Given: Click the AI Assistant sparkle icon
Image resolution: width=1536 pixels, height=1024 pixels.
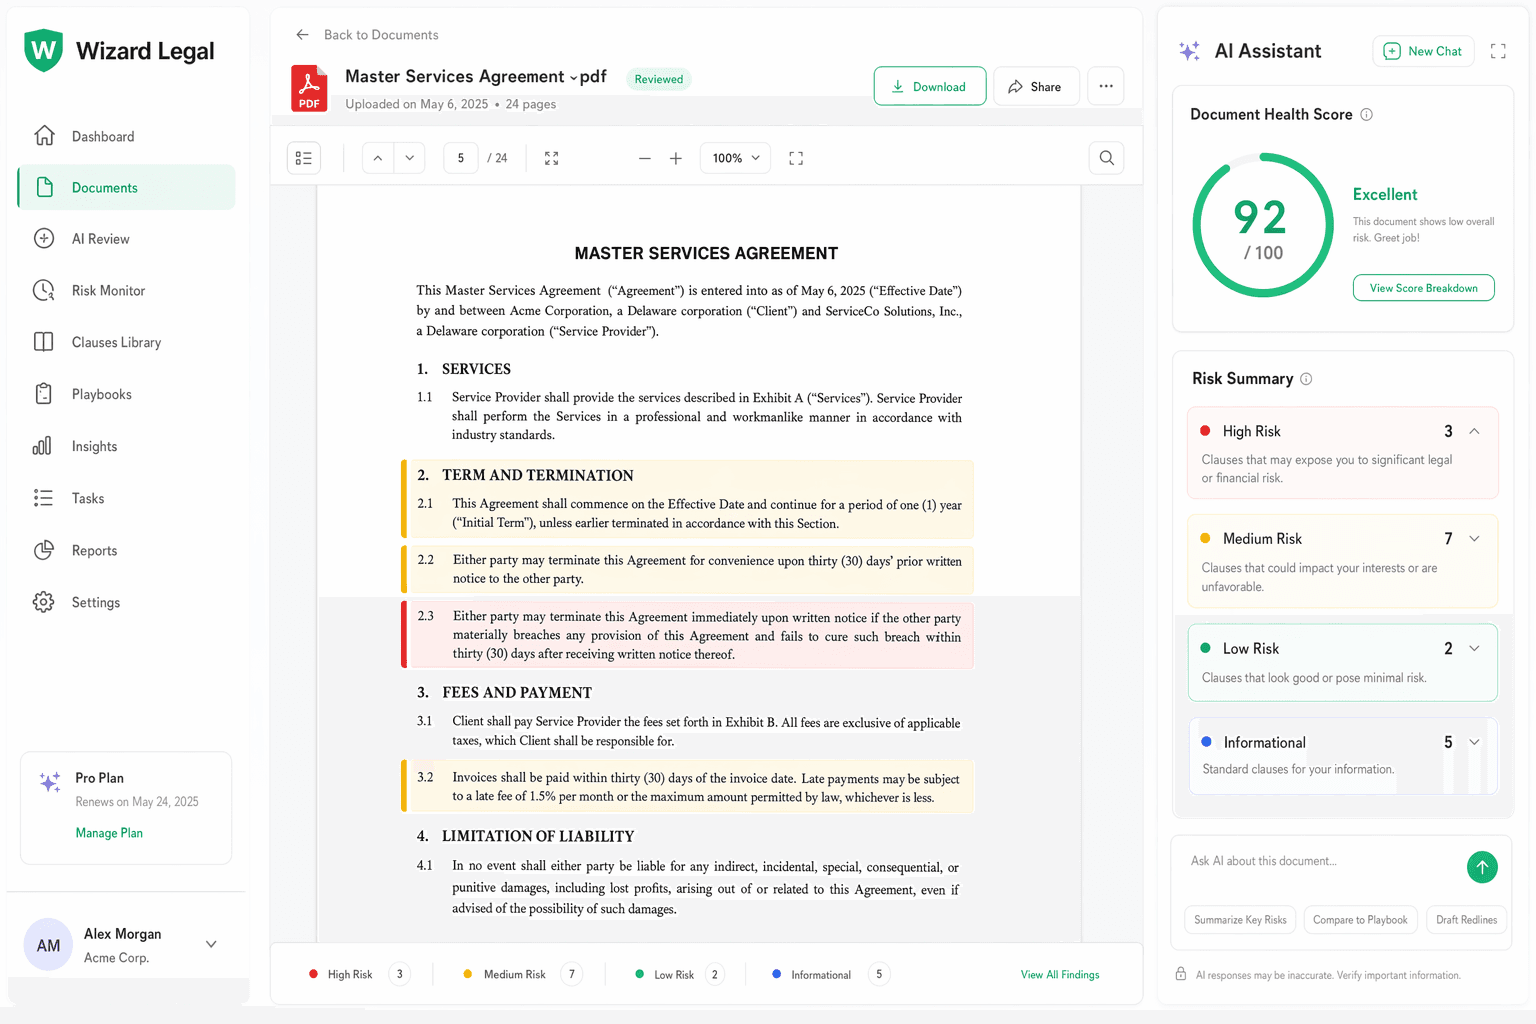Looking at the screenshot, I should 1190,51.
